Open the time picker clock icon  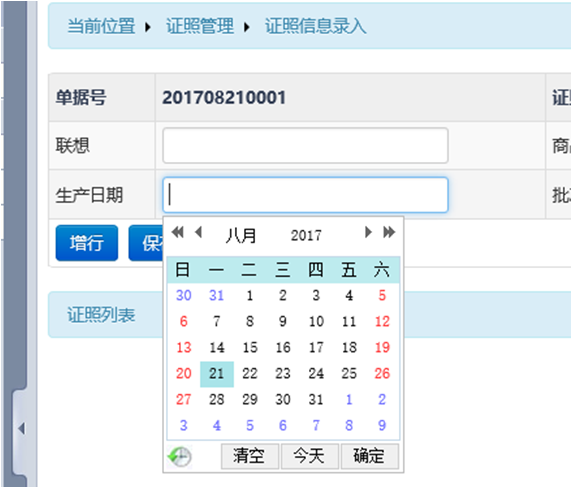[179, 456]
